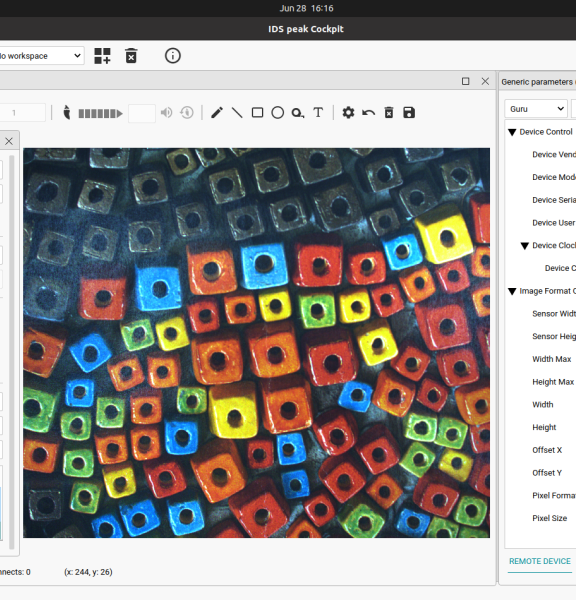The image size is (576, 600).
Task: Close the left side panel tab
Action: (x=9, y=141)
